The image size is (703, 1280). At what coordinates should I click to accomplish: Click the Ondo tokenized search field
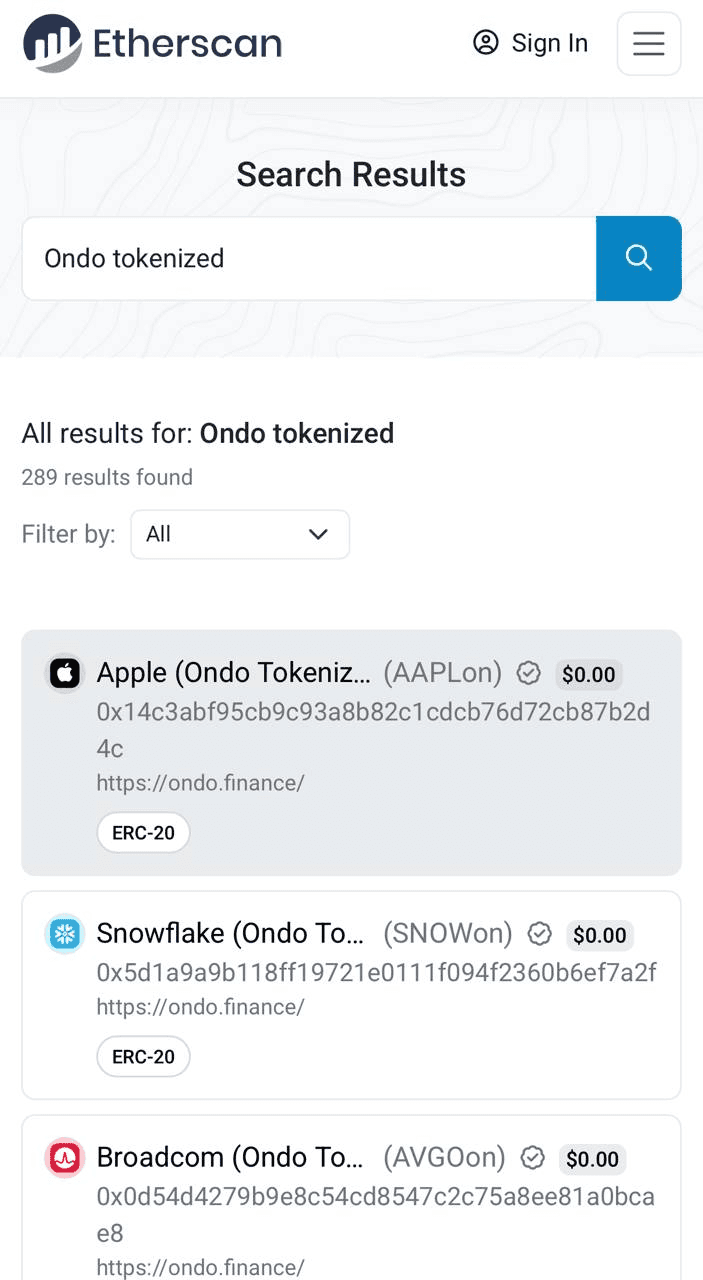309,258
